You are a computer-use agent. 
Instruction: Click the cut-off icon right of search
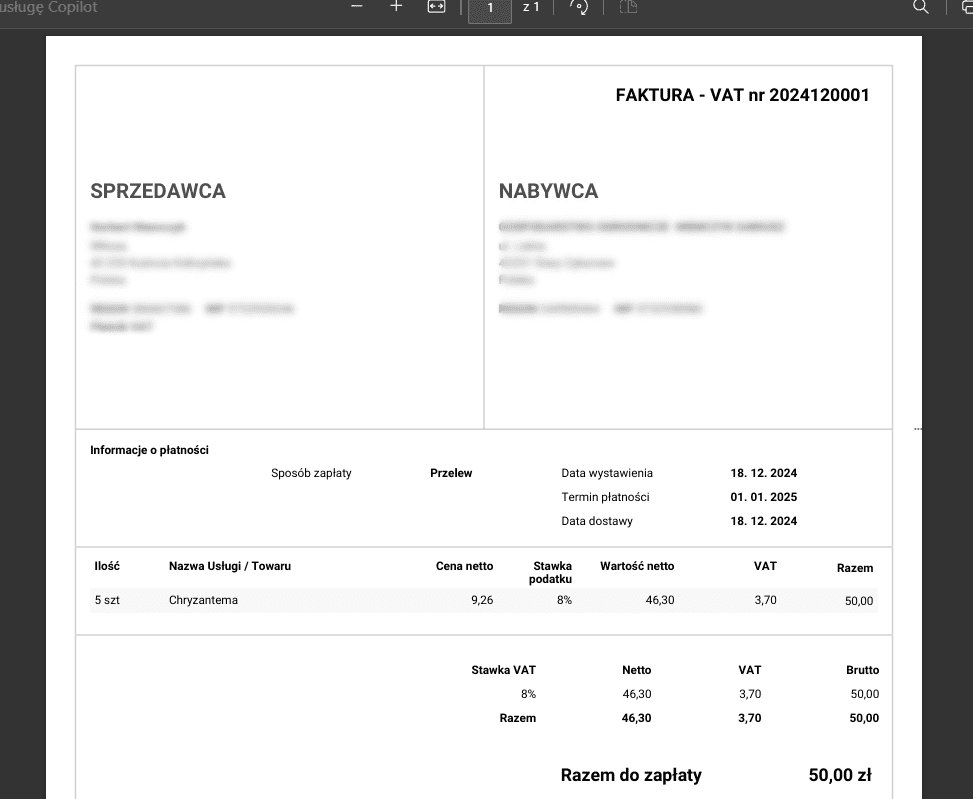click(x=964, y=7)
